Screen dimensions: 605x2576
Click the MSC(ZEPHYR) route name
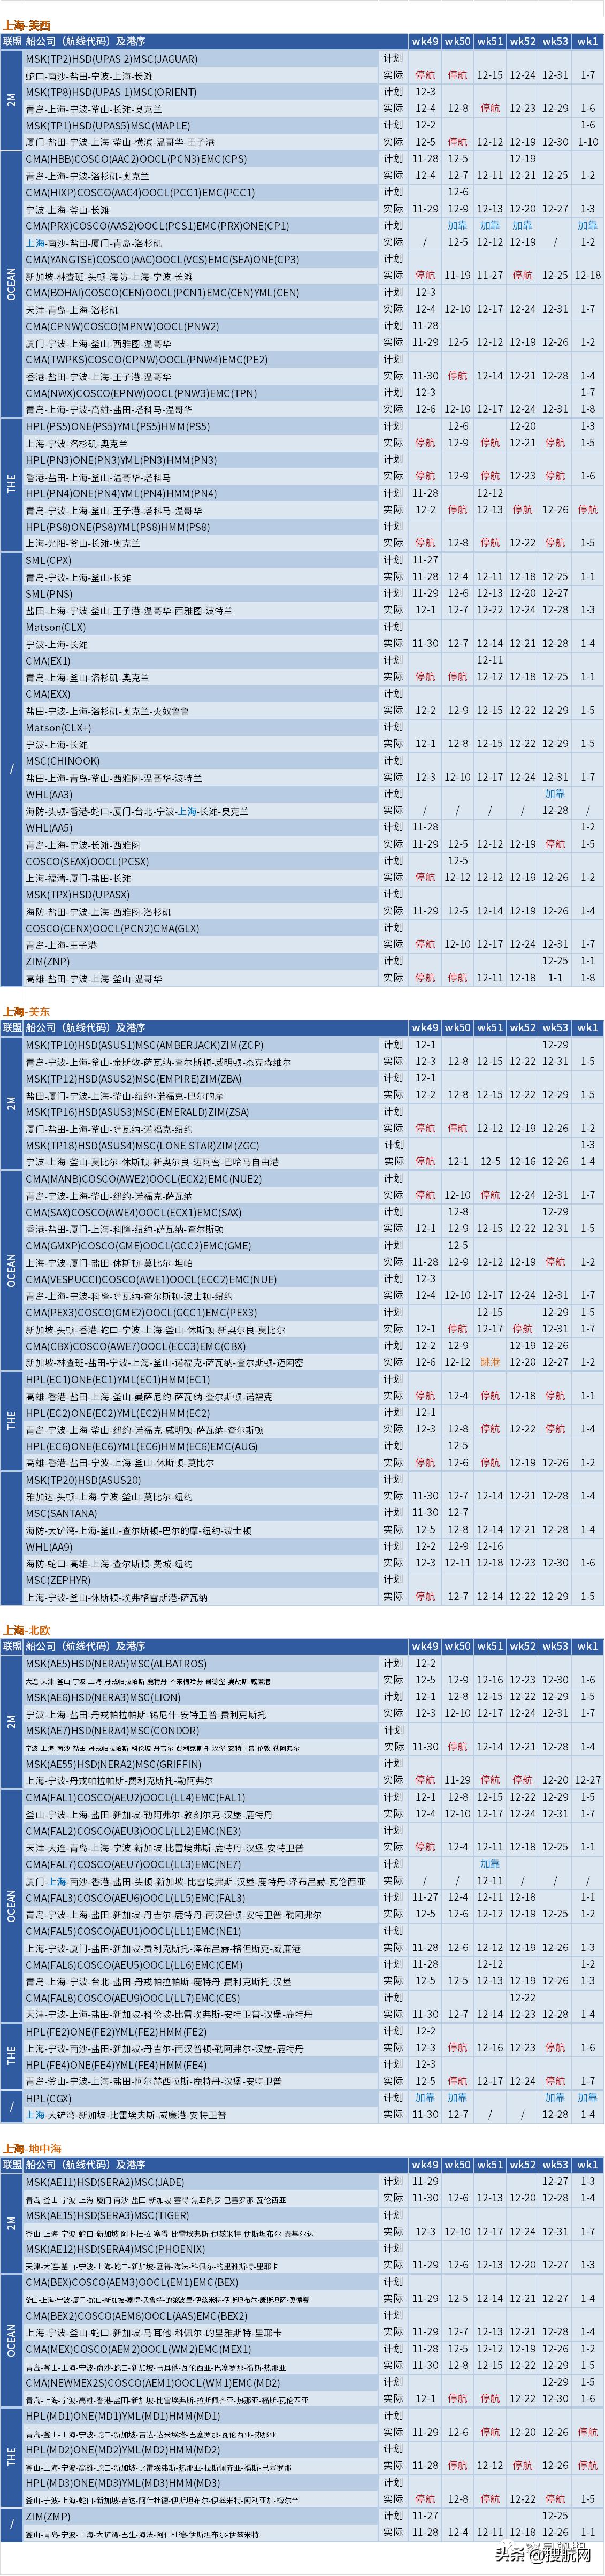[x=58, y=1580]
